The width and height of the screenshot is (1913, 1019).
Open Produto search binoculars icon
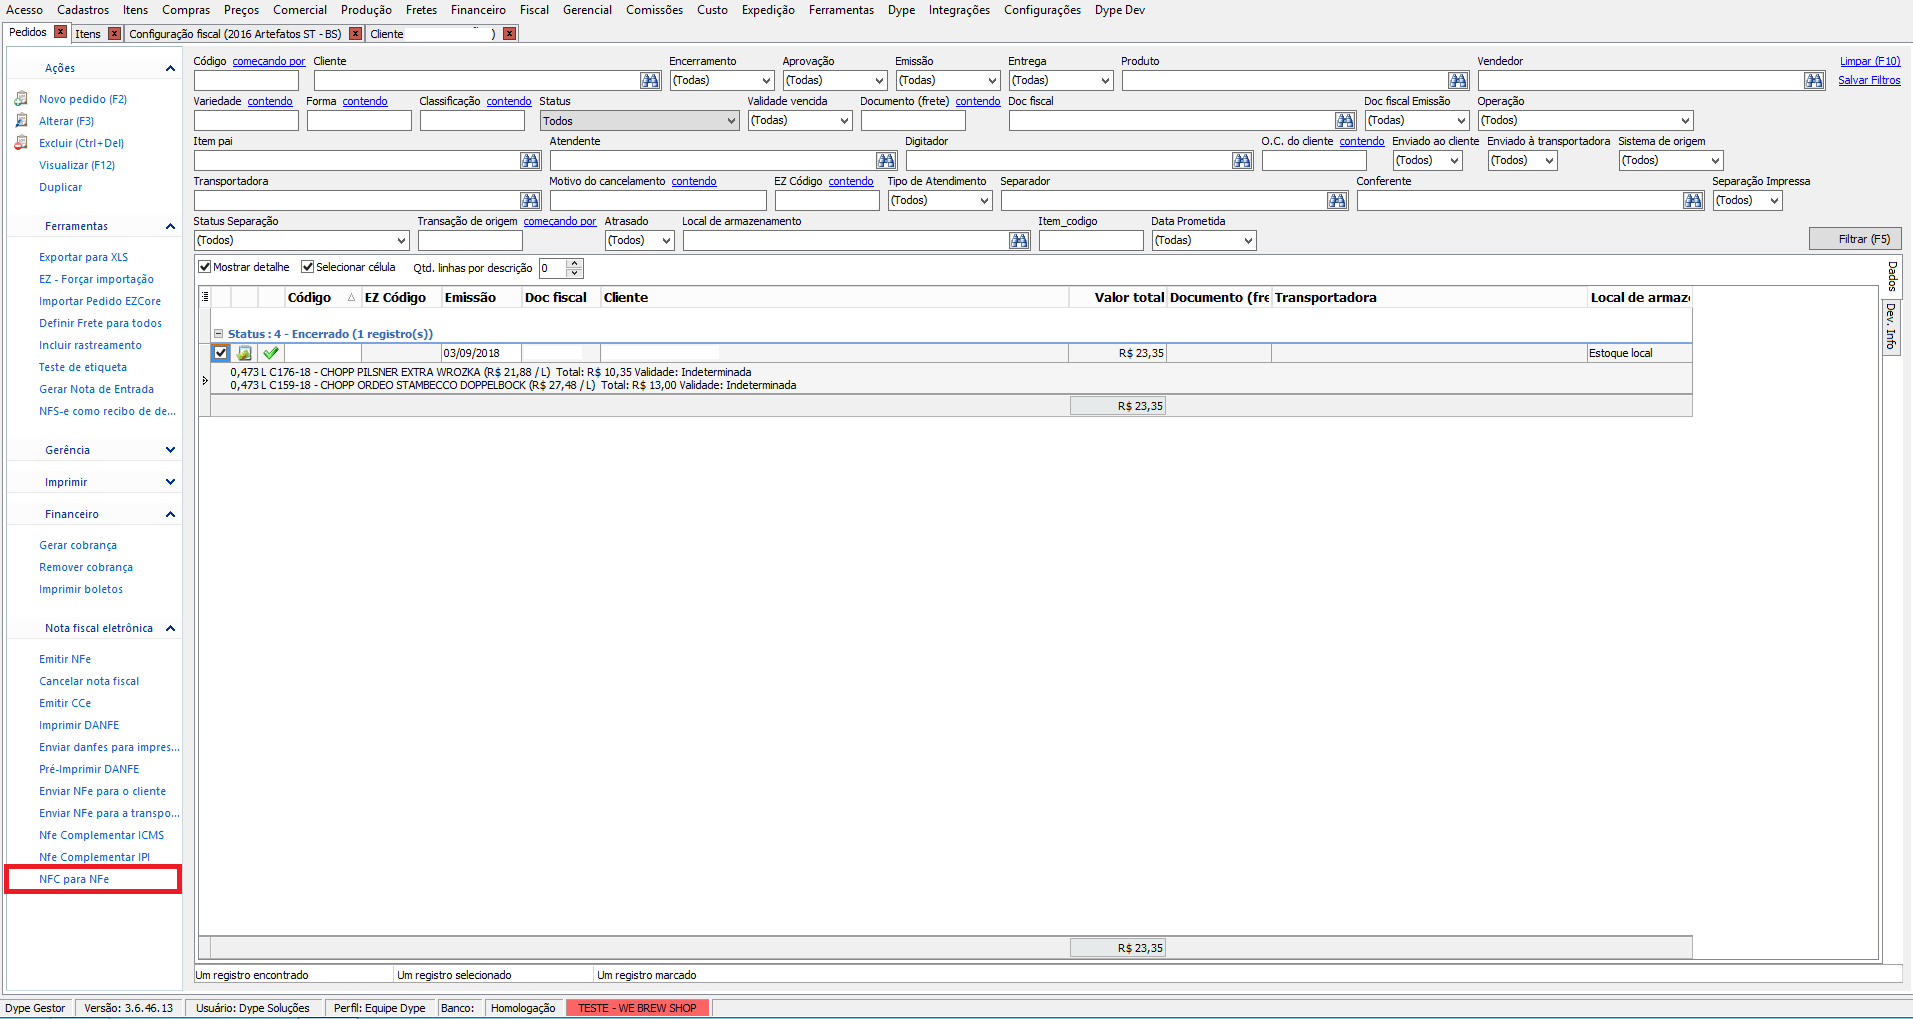1458,80
